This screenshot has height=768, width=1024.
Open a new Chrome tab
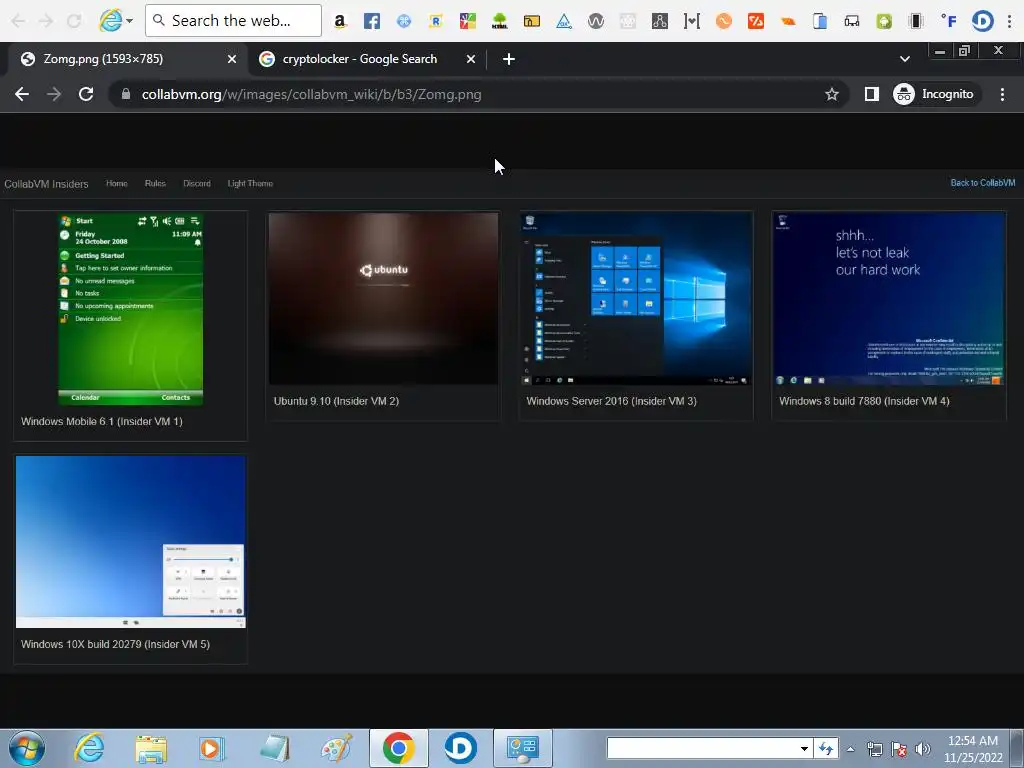click(x=509, y=59)
